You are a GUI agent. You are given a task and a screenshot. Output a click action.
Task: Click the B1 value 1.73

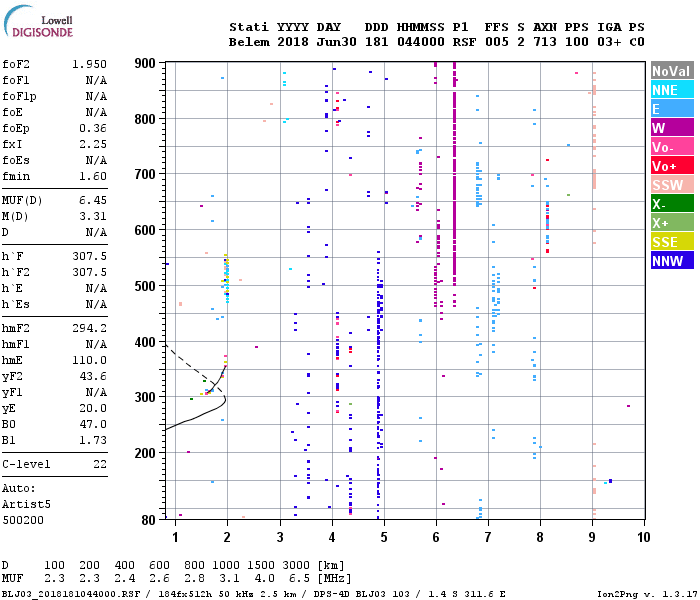pos(93,440)
